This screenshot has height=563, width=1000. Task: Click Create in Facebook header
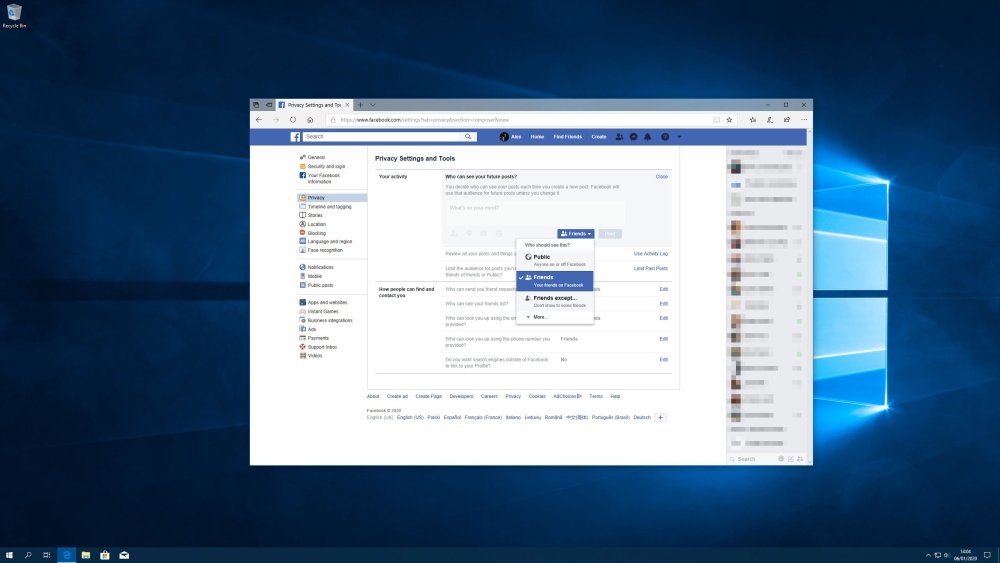598,136
